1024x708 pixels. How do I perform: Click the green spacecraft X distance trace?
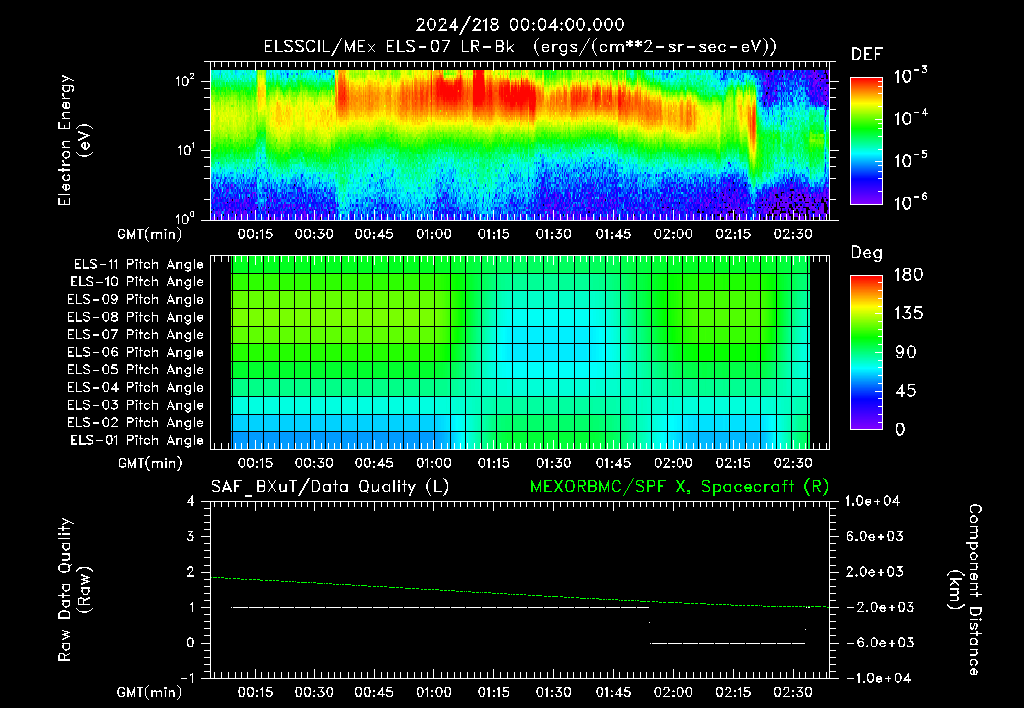click(x=520, y=594)
